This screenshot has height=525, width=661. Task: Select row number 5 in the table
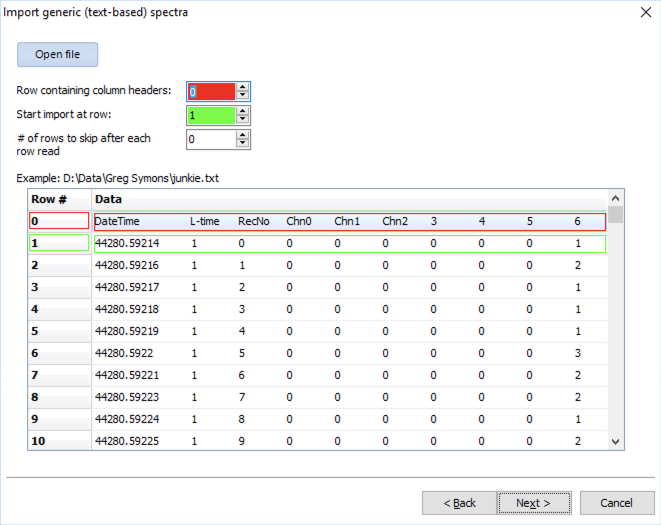(x=59, y=331)
